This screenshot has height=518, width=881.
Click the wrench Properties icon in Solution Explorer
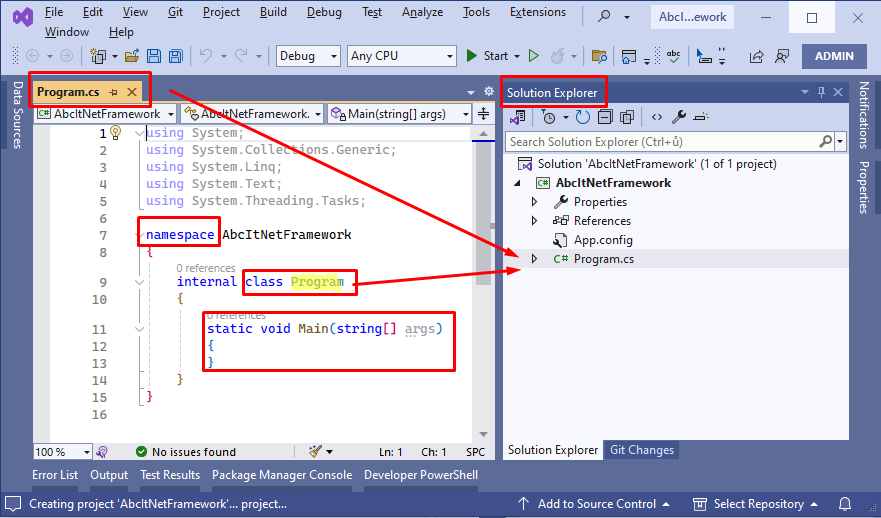coord(679,117)
